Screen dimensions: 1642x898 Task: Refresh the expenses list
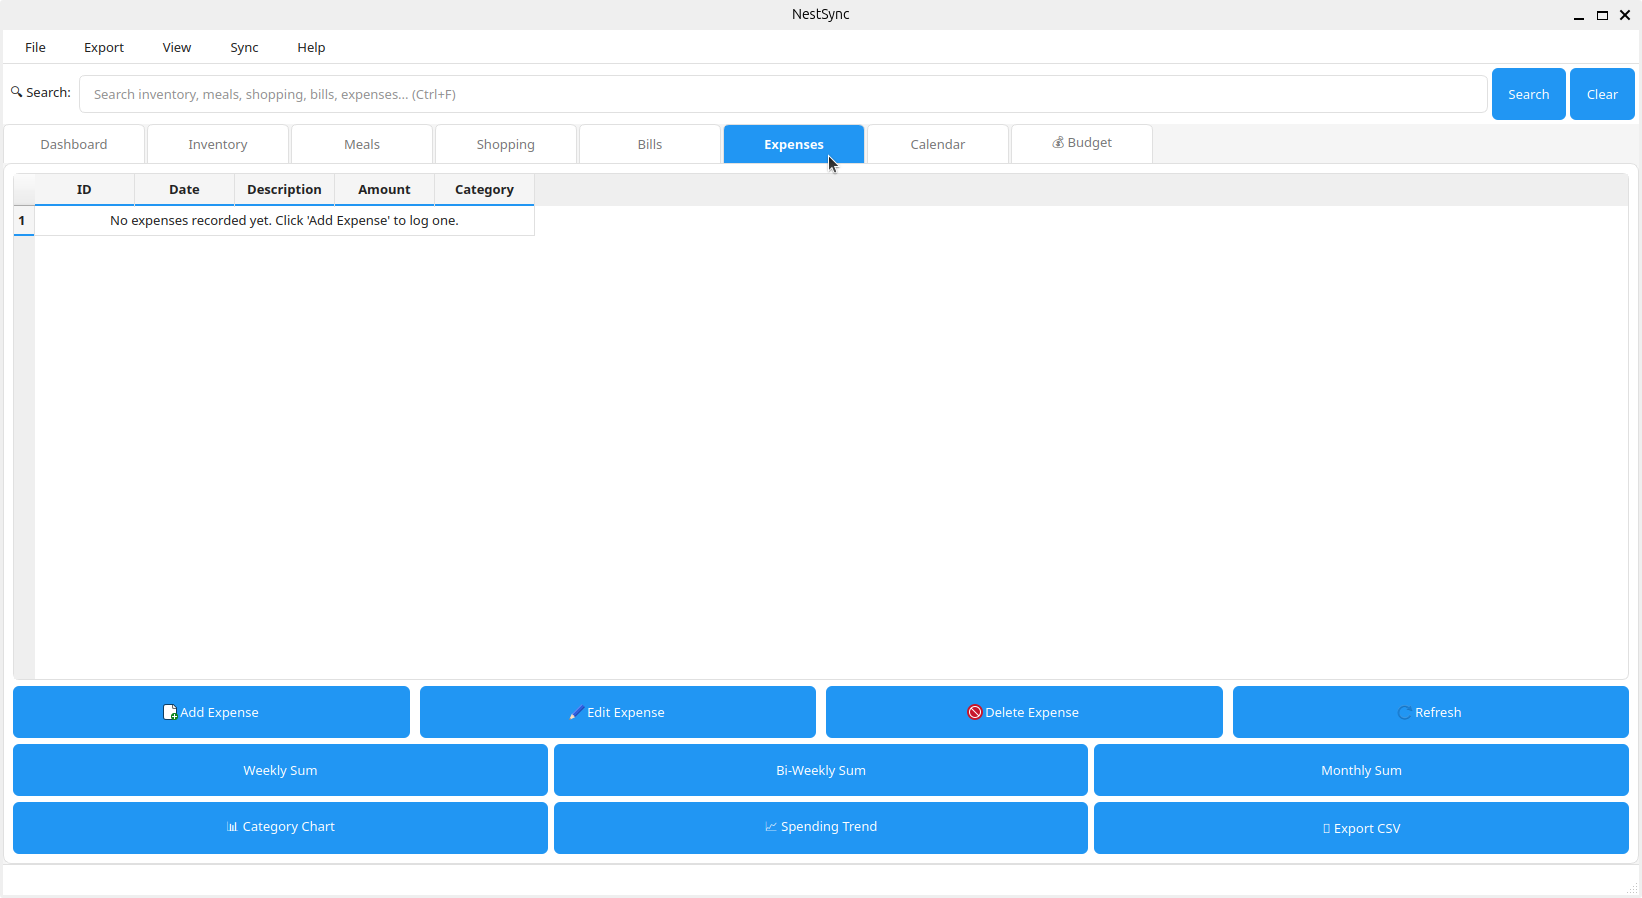[x=1430, y=712]
